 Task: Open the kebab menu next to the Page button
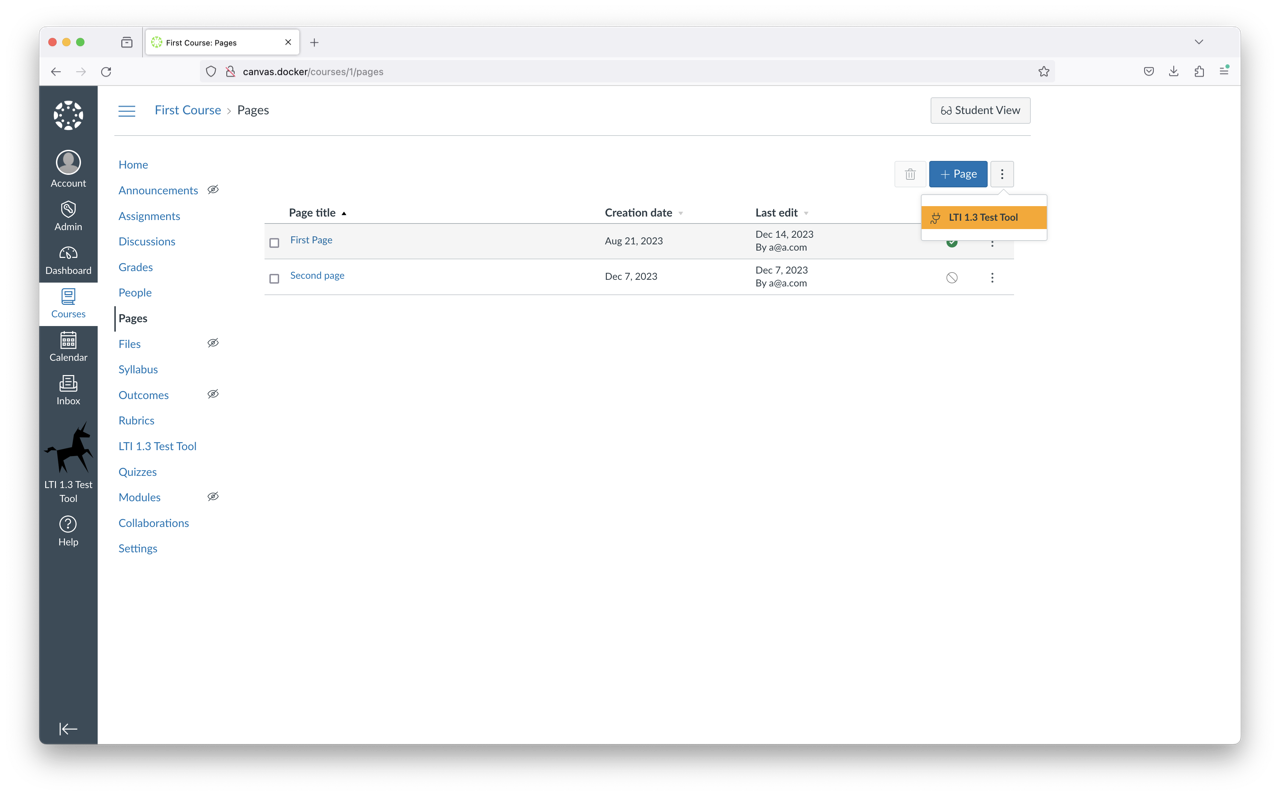(1002, 173)
